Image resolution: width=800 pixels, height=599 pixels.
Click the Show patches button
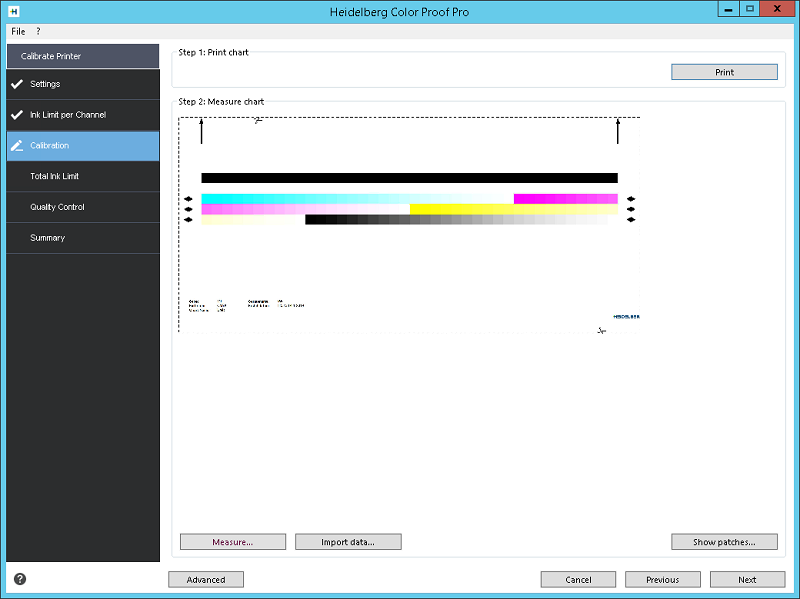[x=724, y=542]
